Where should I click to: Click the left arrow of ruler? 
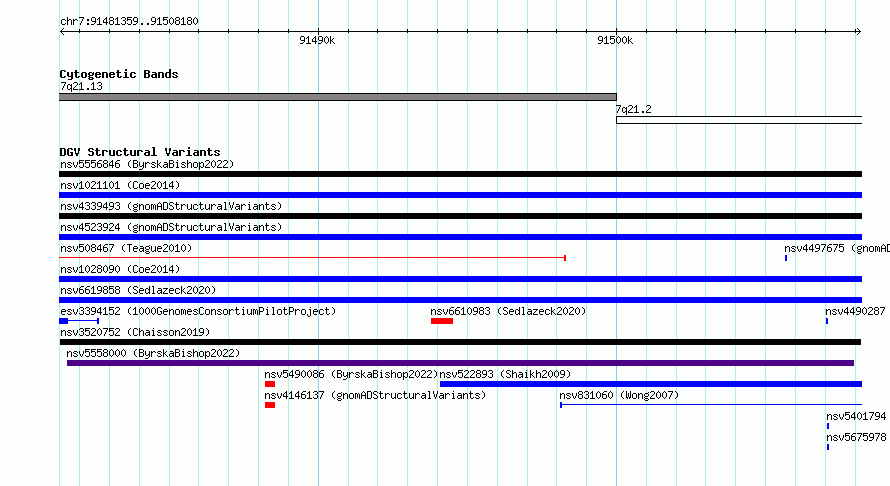click(62, 32)
